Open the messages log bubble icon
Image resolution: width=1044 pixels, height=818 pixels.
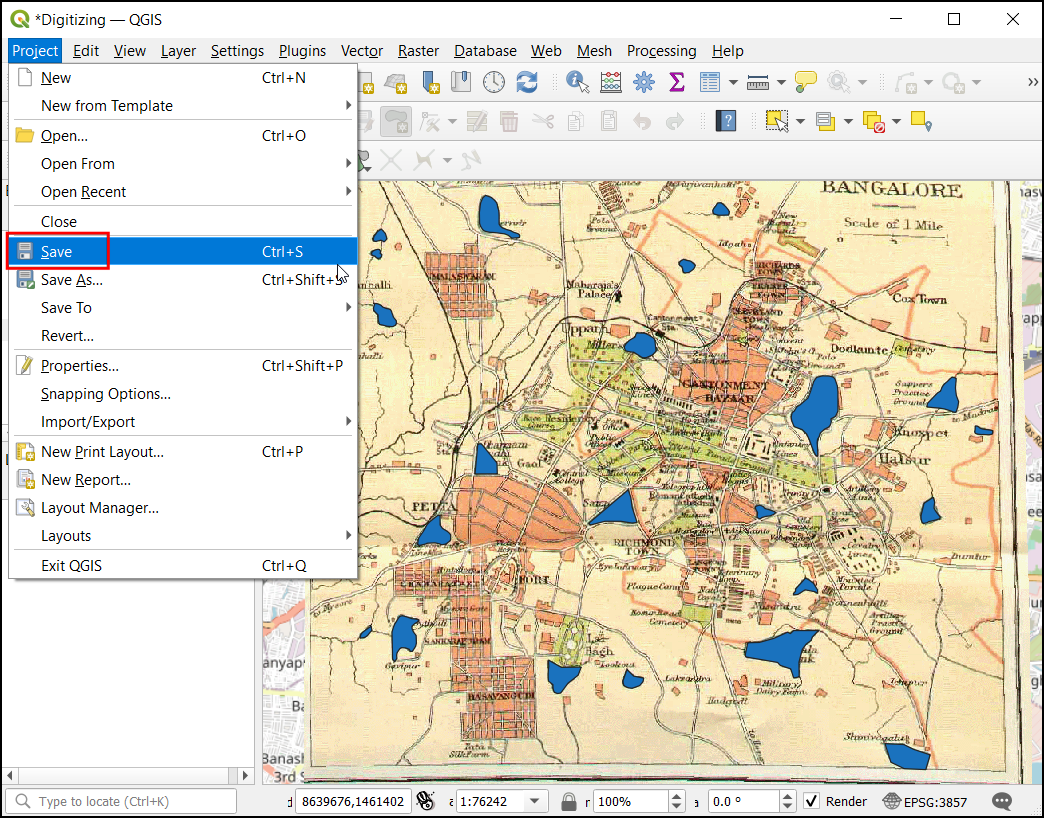coord(1002,801)
